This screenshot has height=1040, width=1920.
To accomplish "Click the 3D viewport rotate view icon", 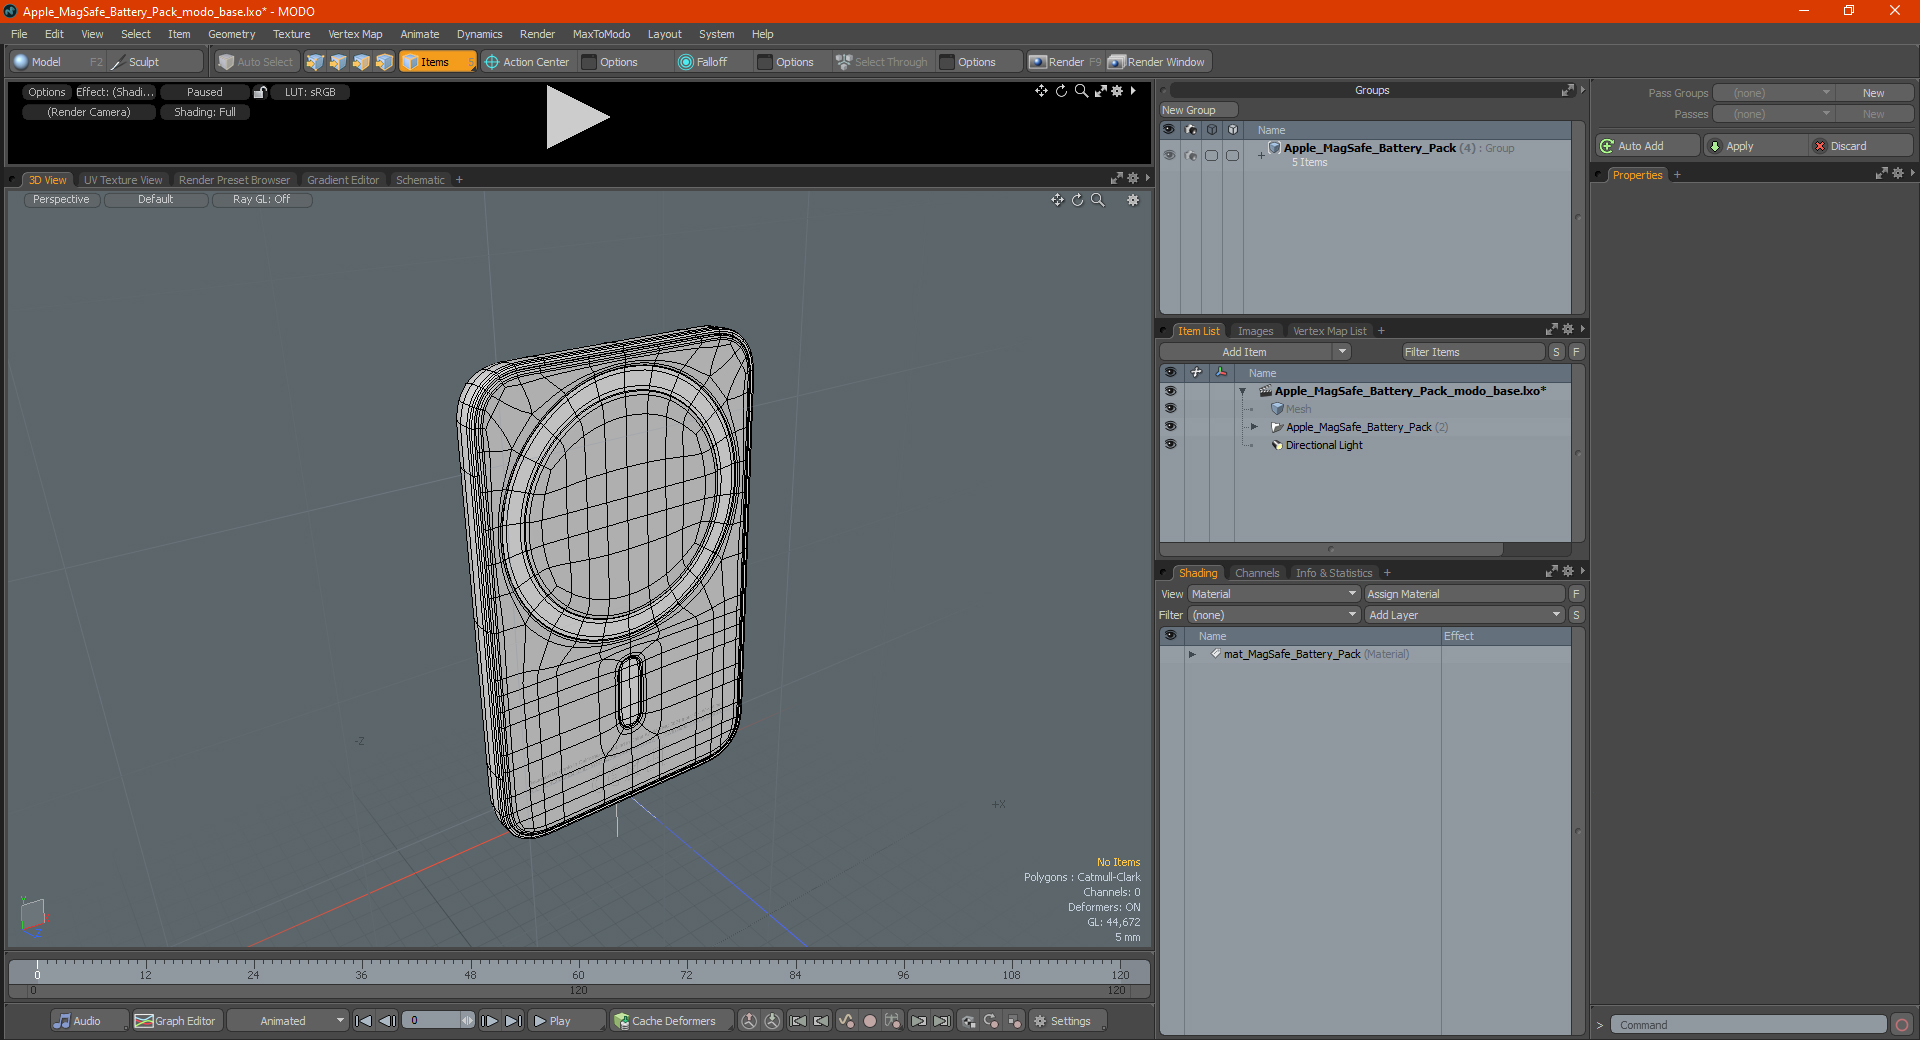I will coord(1077,200).
